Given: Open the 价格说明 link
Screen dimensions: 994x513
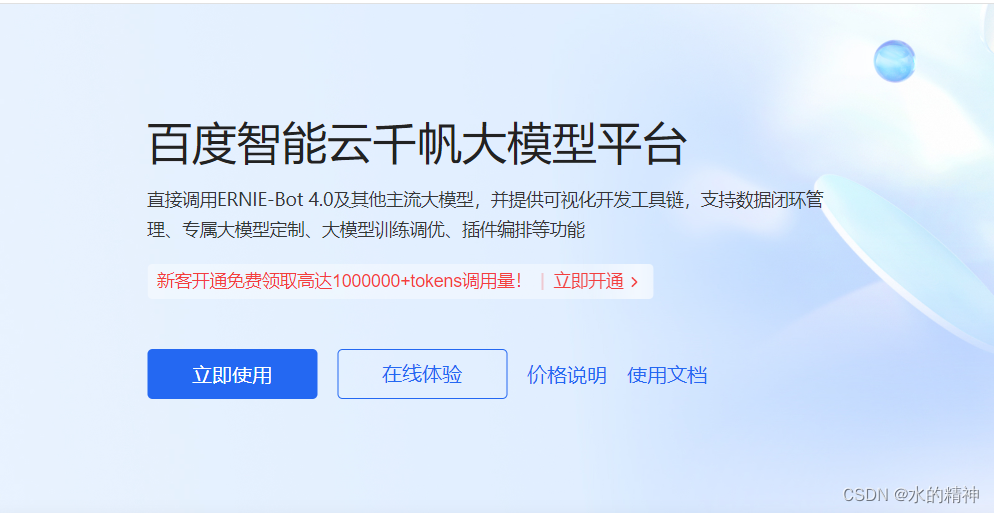Looking at the screenshot, I should tap(567, 375).
